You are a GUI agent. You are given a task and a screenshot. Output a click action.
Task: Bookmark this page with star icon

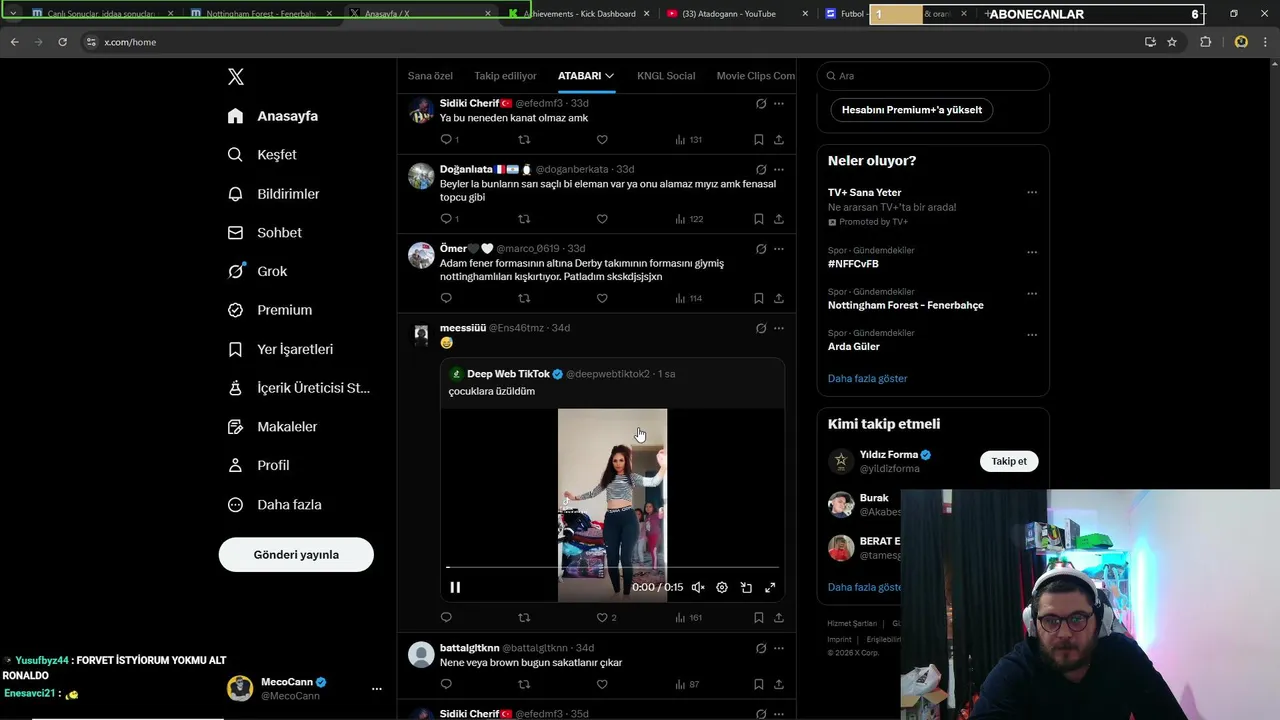tap(1172, 42)
